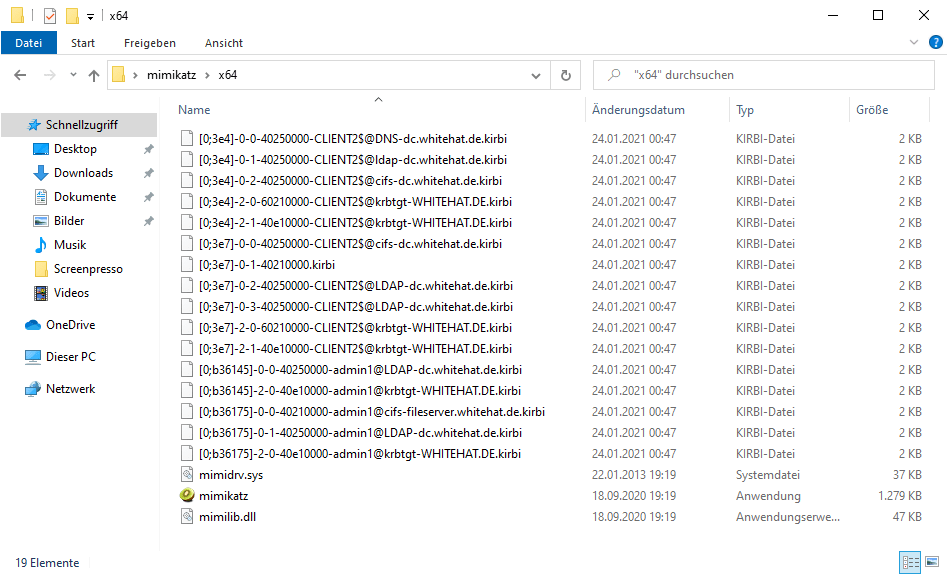Click the mimikatz breadcrumb in address bar
The height and width of the screenshot is (575, 948).
pyautogui.click(x=172, y=75)
